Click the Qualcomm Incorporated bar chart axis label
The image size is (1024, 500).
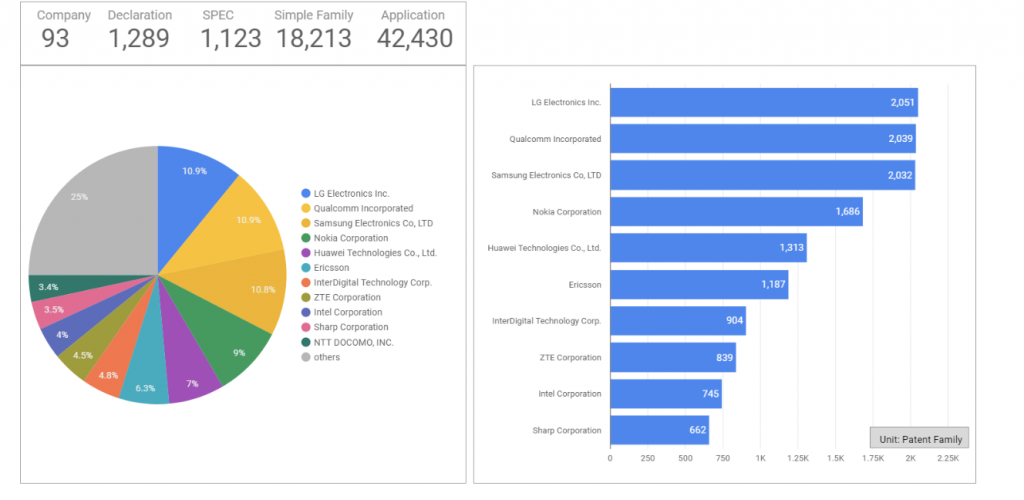coord(555,139)
